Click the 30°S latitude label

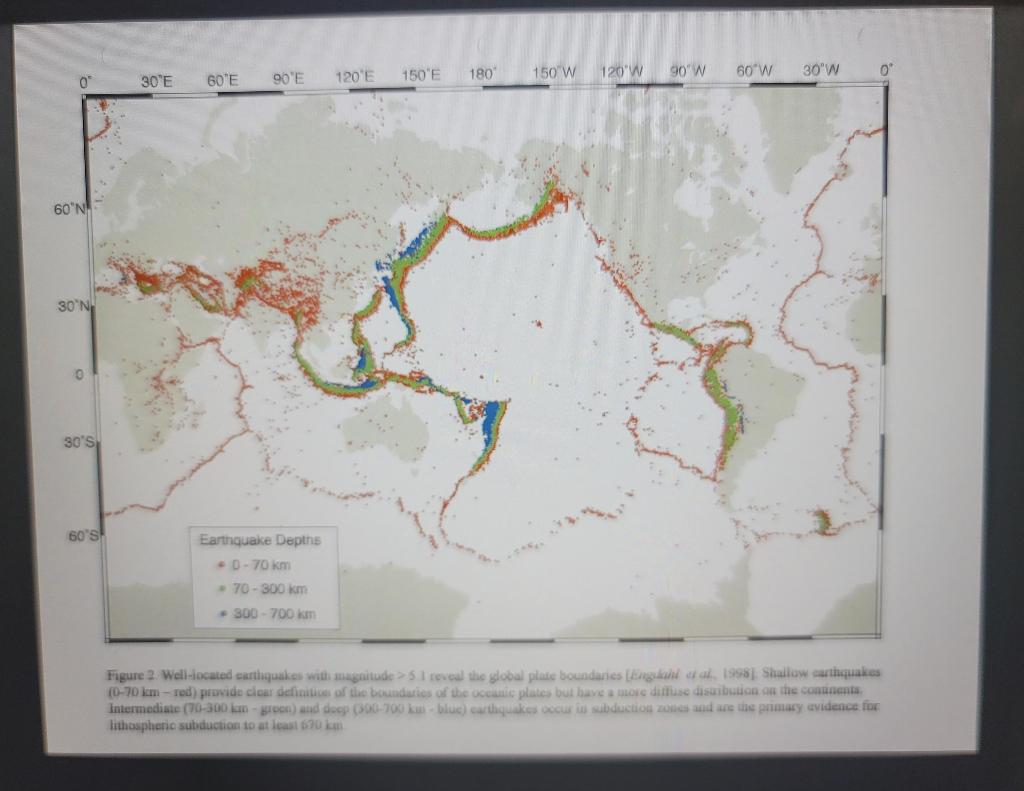point(80,442)
